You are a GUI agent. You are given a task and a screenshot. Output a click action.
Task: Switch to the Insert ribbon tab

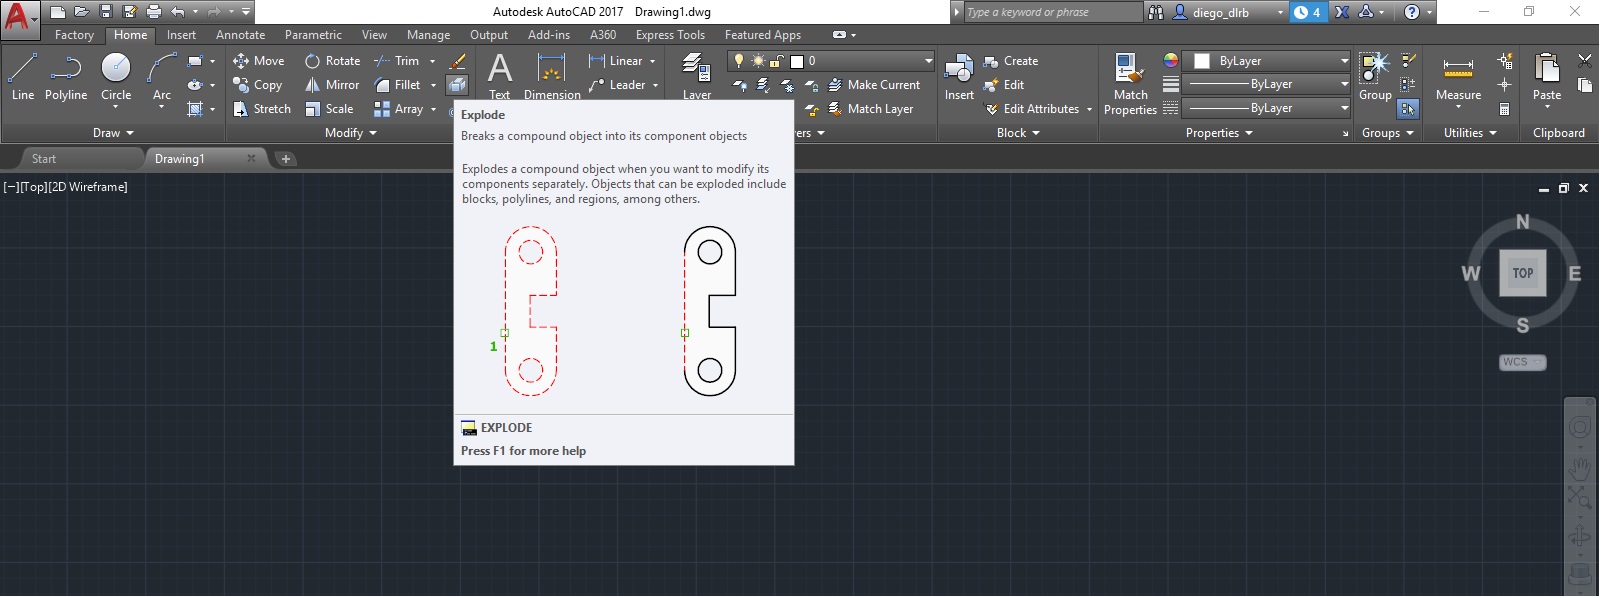coord(181,35)
